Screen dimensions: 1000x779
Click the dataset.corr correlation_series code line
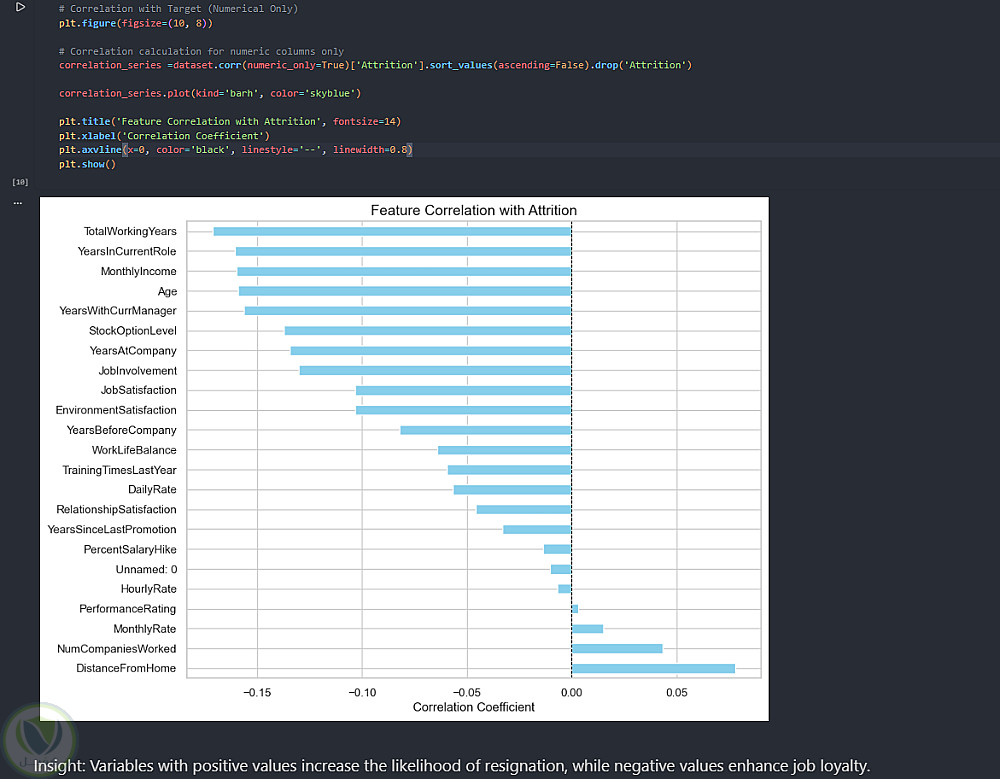coord(375,65)
